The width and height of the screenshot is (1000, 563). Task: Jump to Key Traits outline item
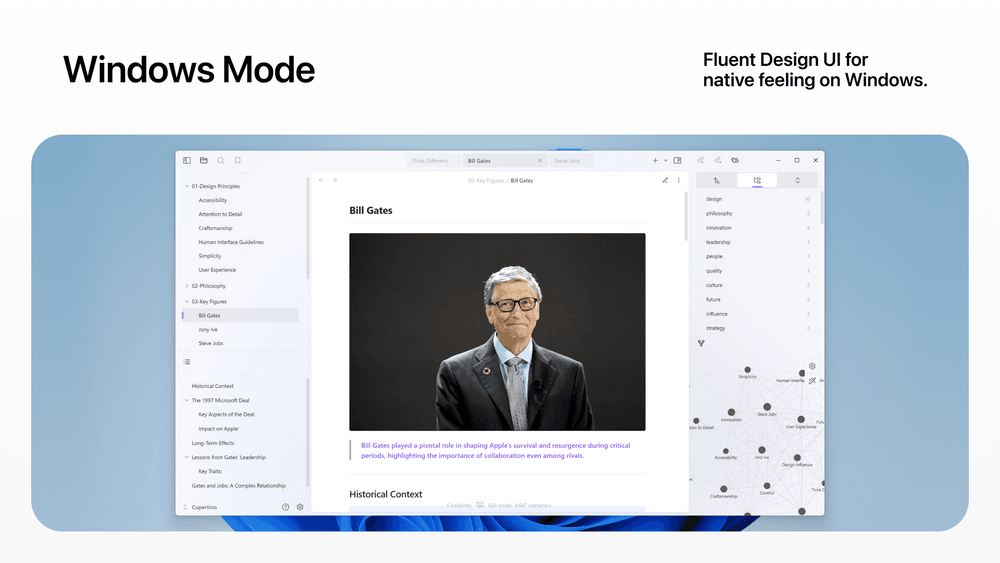click(x=210, y=471)
